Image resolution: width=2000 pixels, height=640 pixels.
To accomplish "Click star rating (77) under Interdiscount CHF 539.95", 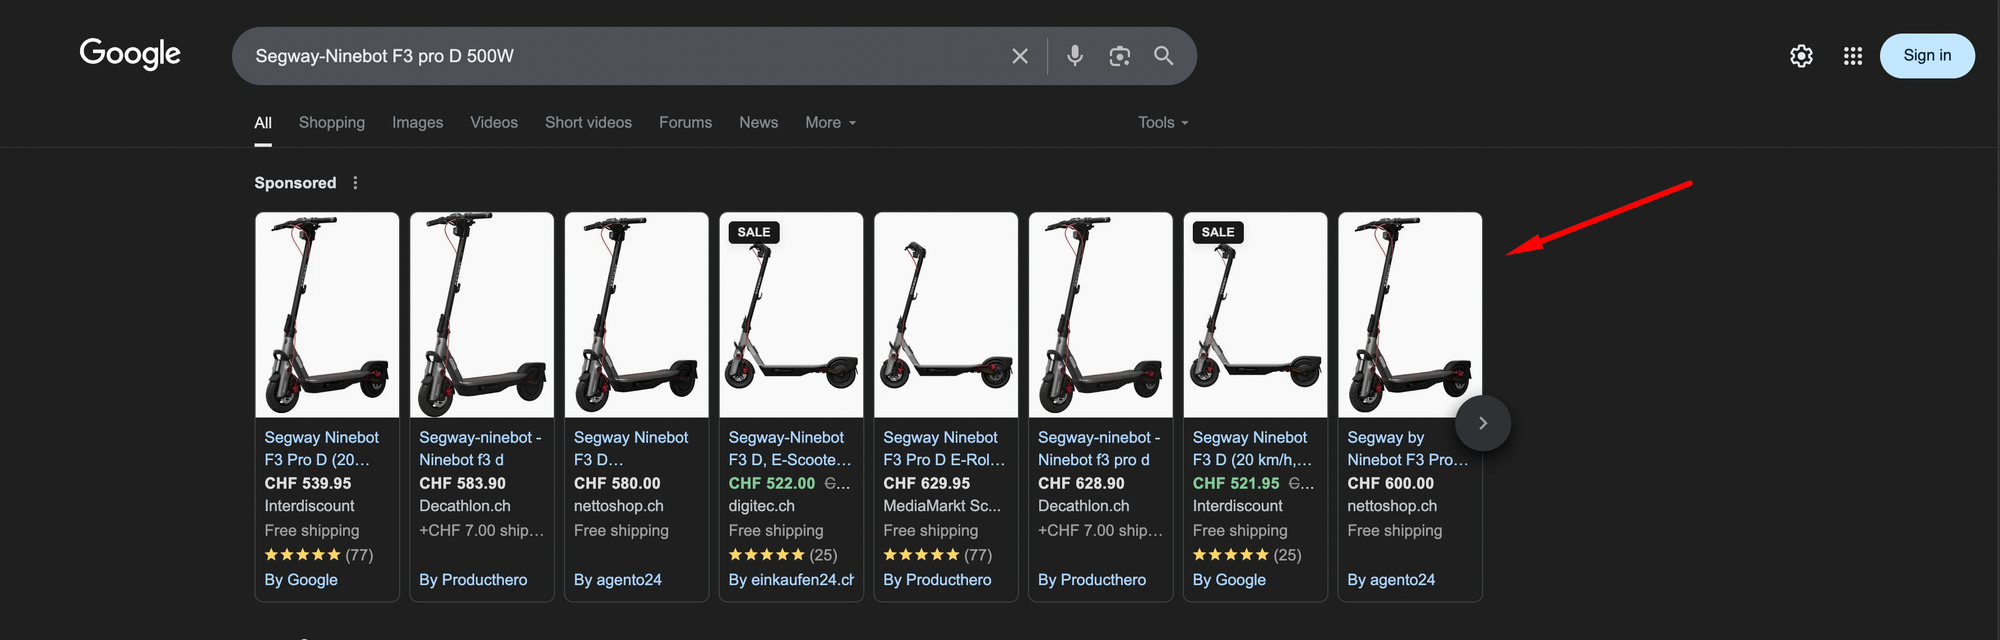I will pyautogui.click(x=319, y=555).
